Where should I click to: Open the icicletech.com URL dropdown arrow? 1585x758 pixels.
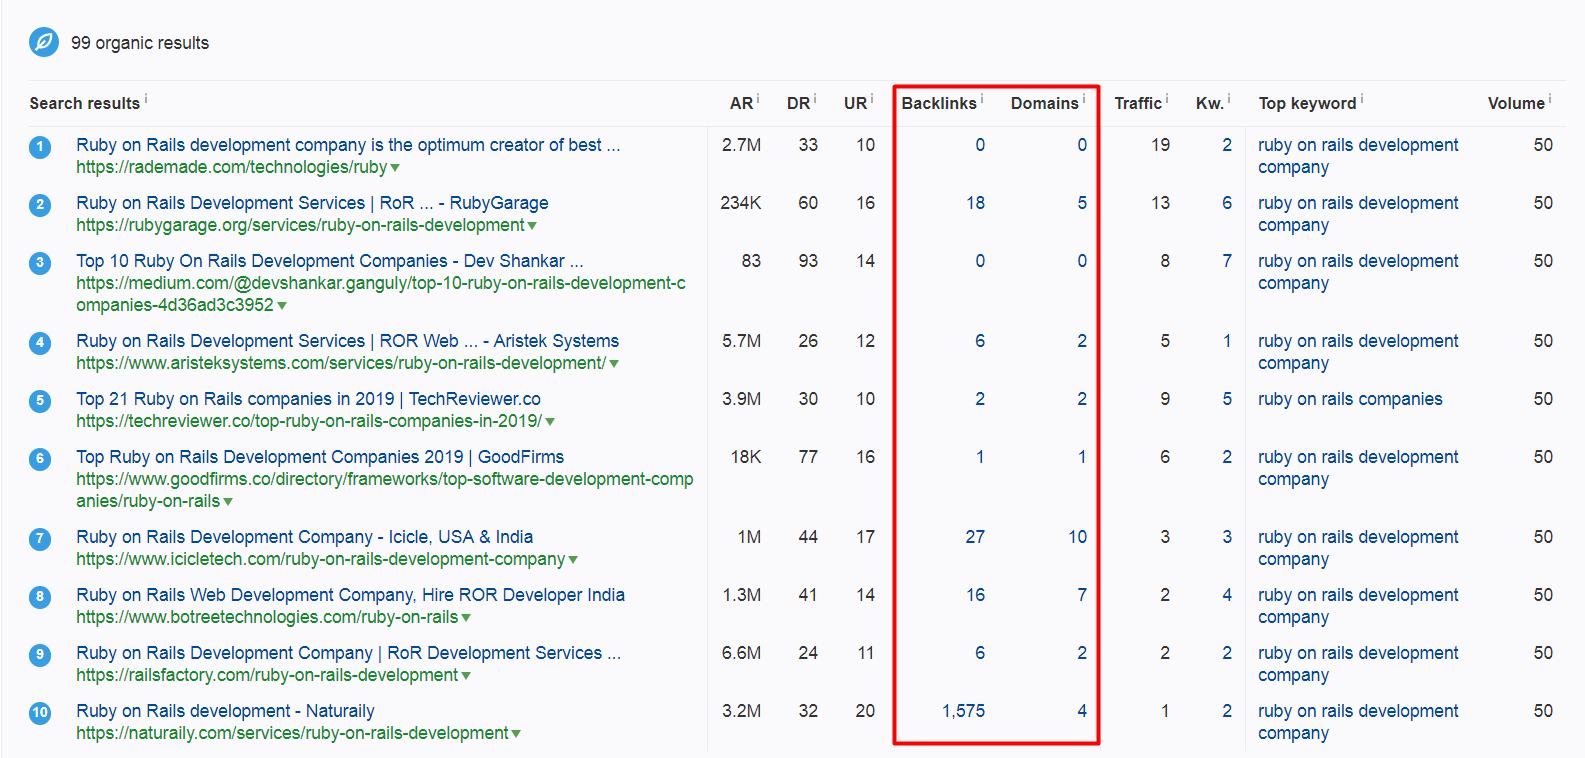[x=573, y=560]
